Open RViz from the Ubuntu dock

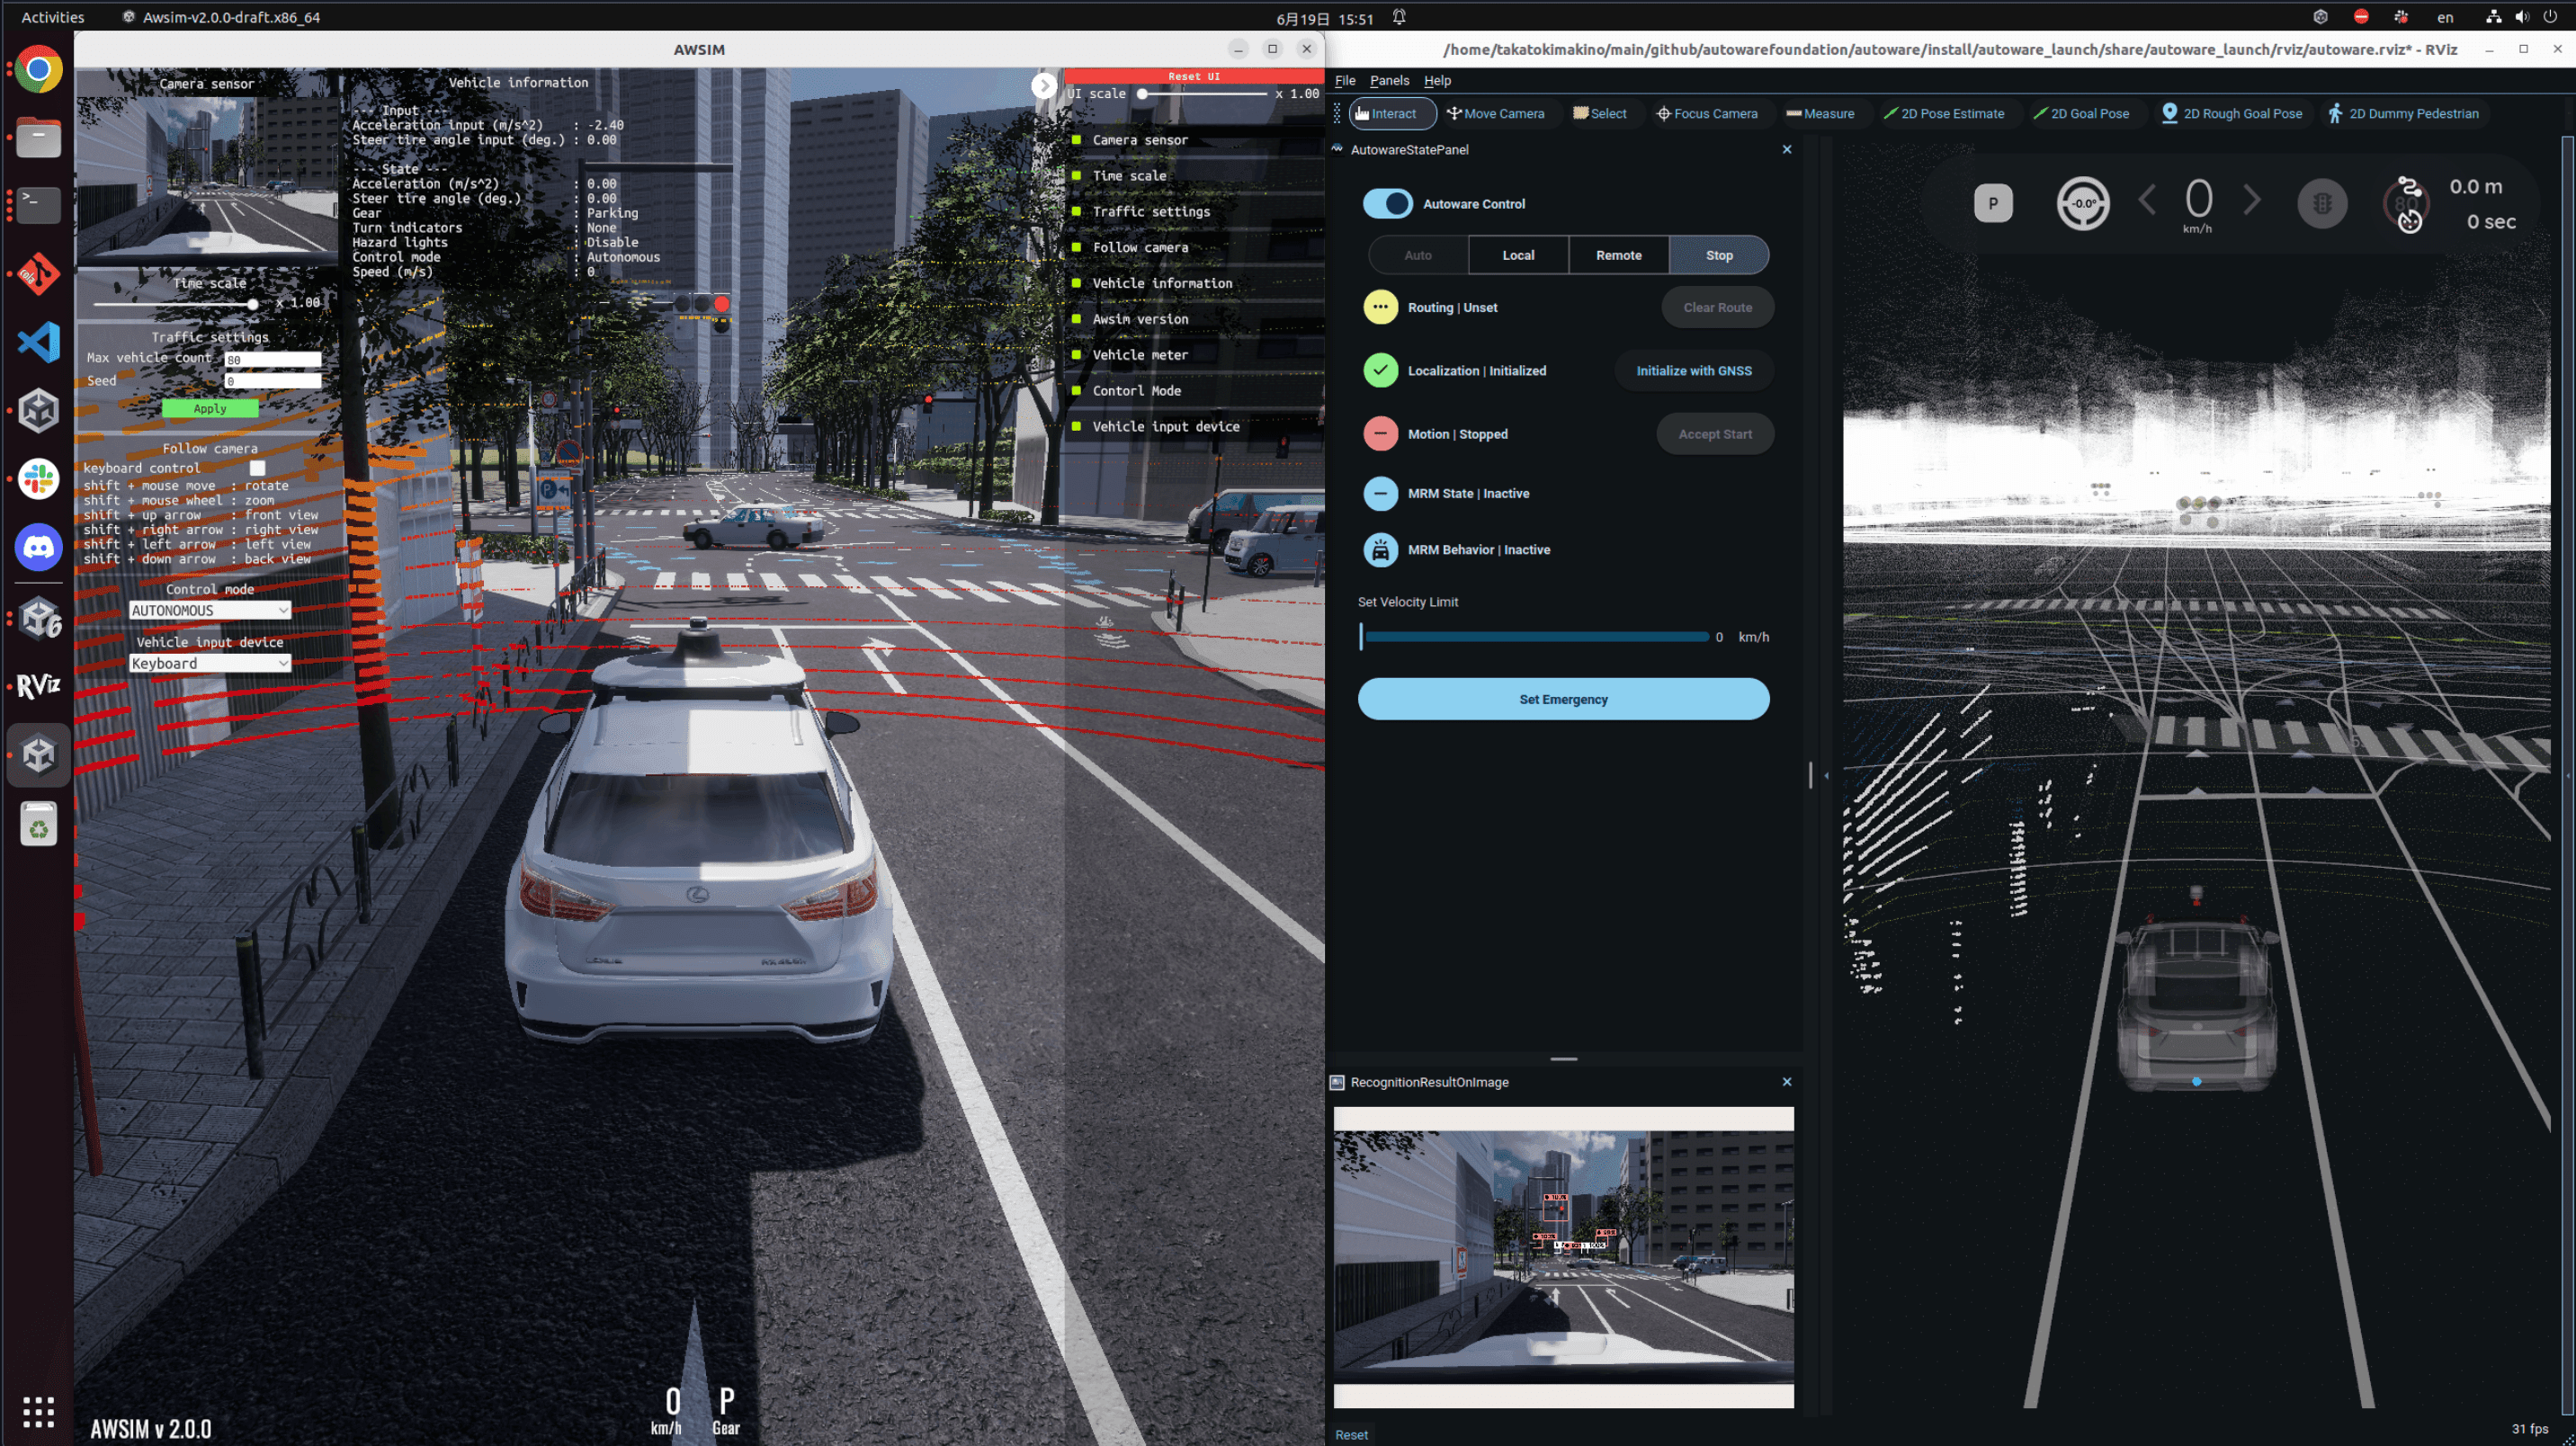point(37,686)
